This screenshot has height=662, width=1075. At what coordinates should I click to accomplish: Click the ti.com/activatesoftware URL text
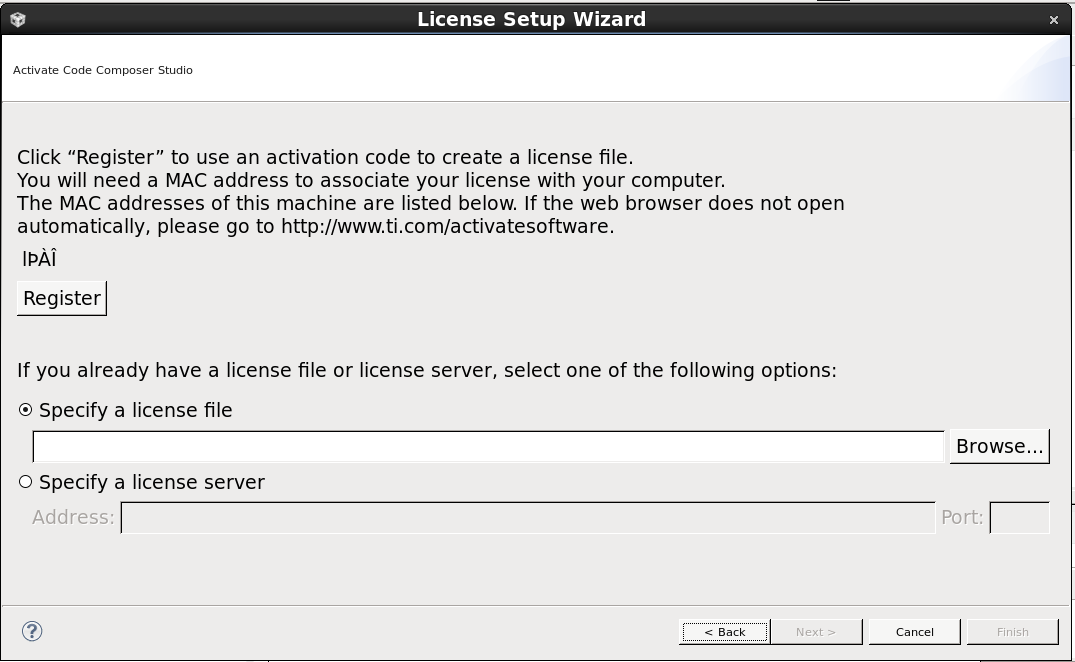pyautogui.click(x=447, y=226)
